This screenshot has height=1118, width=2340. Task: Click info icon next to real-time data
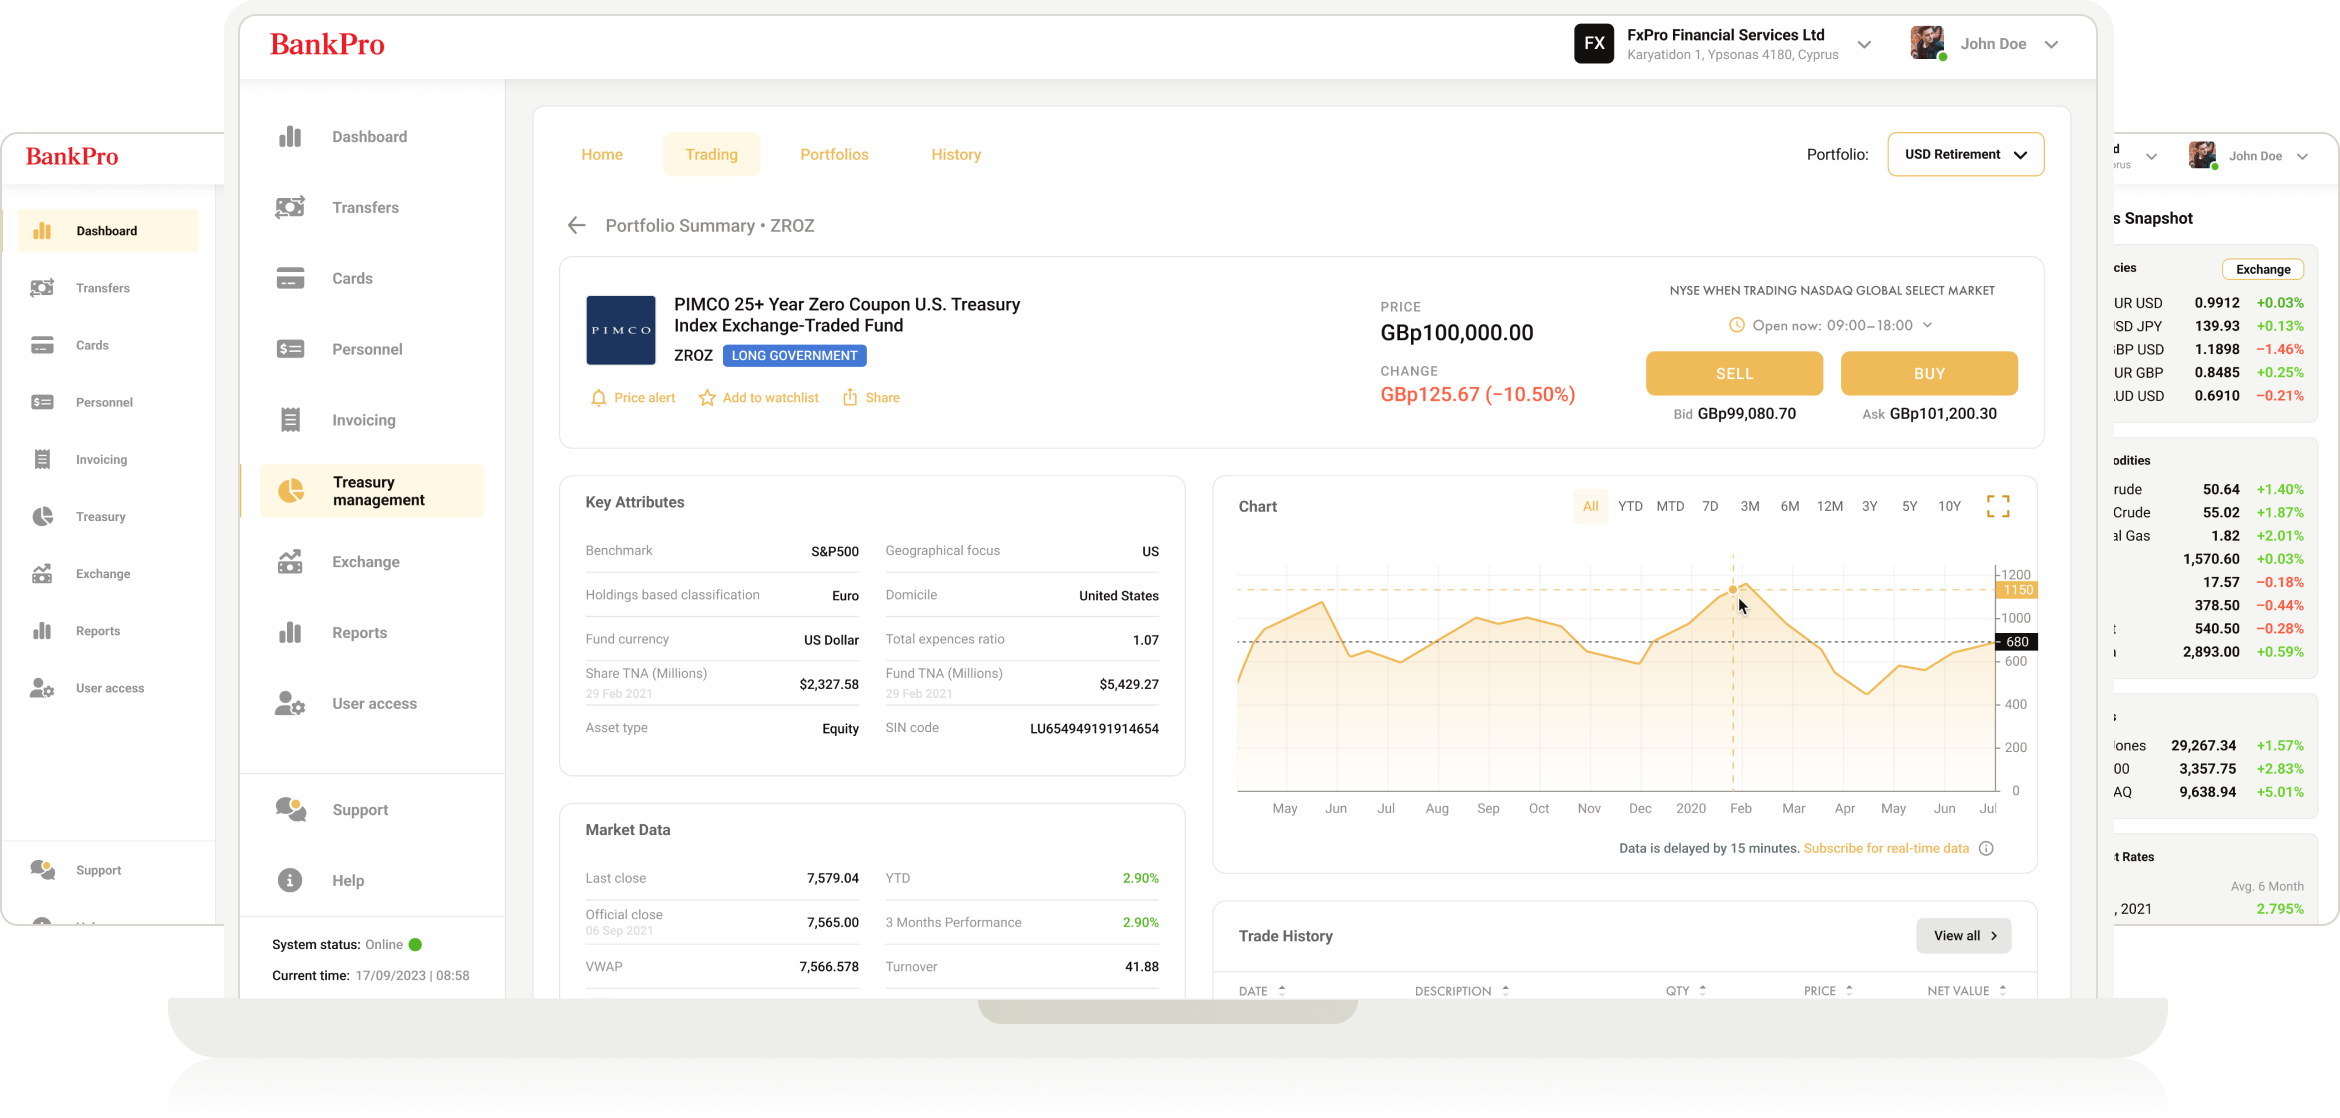(1986, 848)
